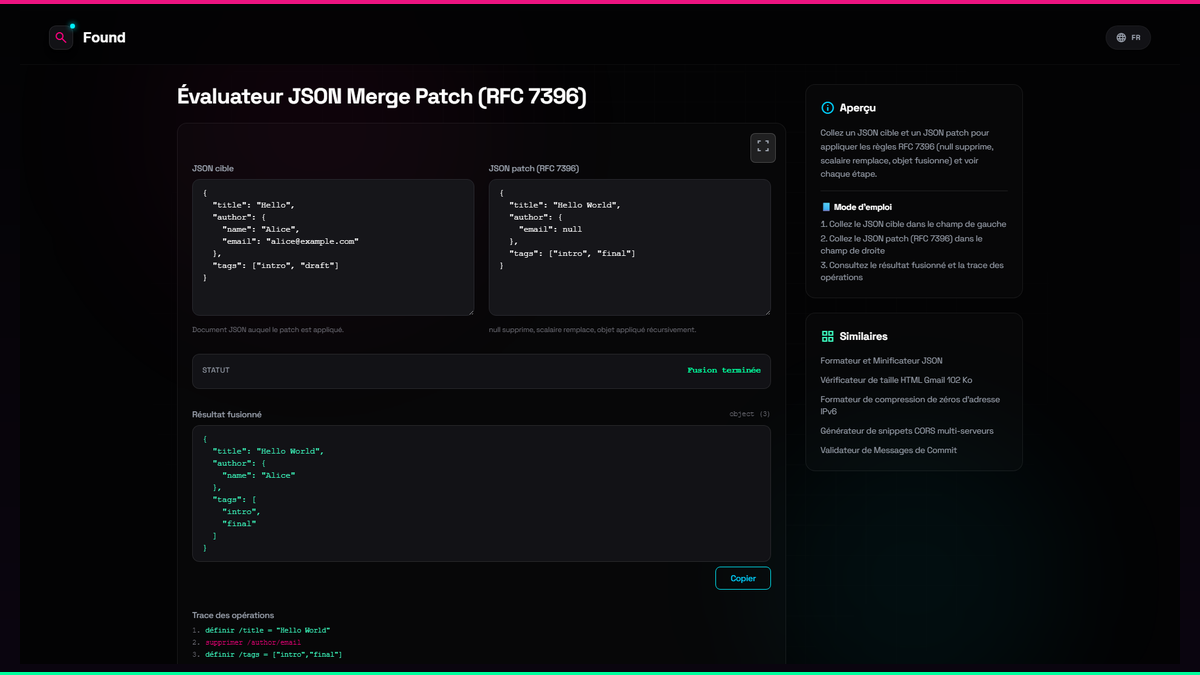The height and width of the screenshot is (675, 1200).
Task: Click step '1. Collez le JSON cible'
Action: (x=913, y=224)
